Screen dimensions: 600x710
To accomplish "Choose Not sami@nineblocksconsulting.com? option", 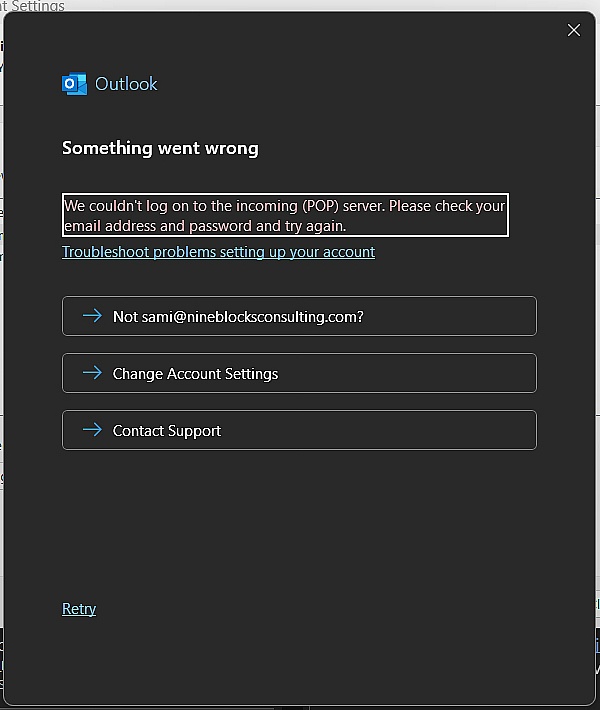I will 299,316.
